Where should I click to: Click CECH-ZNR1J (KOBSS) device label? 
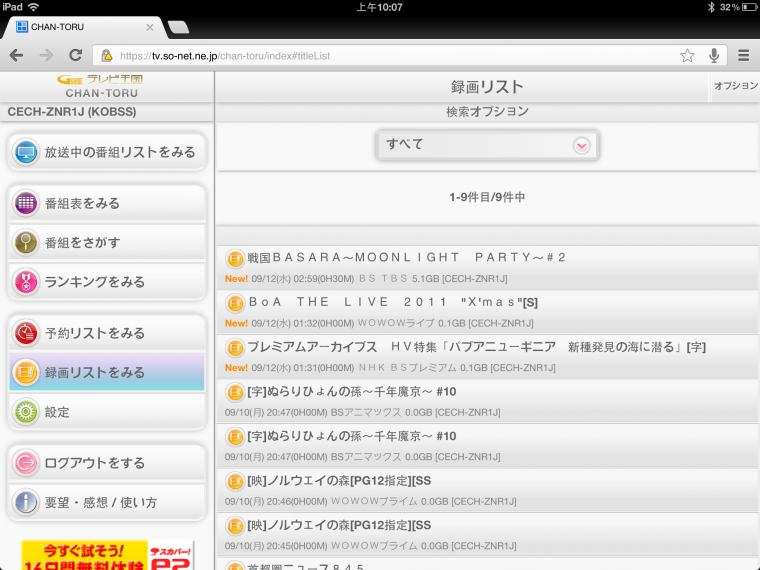pyautogui.click(x=72, y=112)
